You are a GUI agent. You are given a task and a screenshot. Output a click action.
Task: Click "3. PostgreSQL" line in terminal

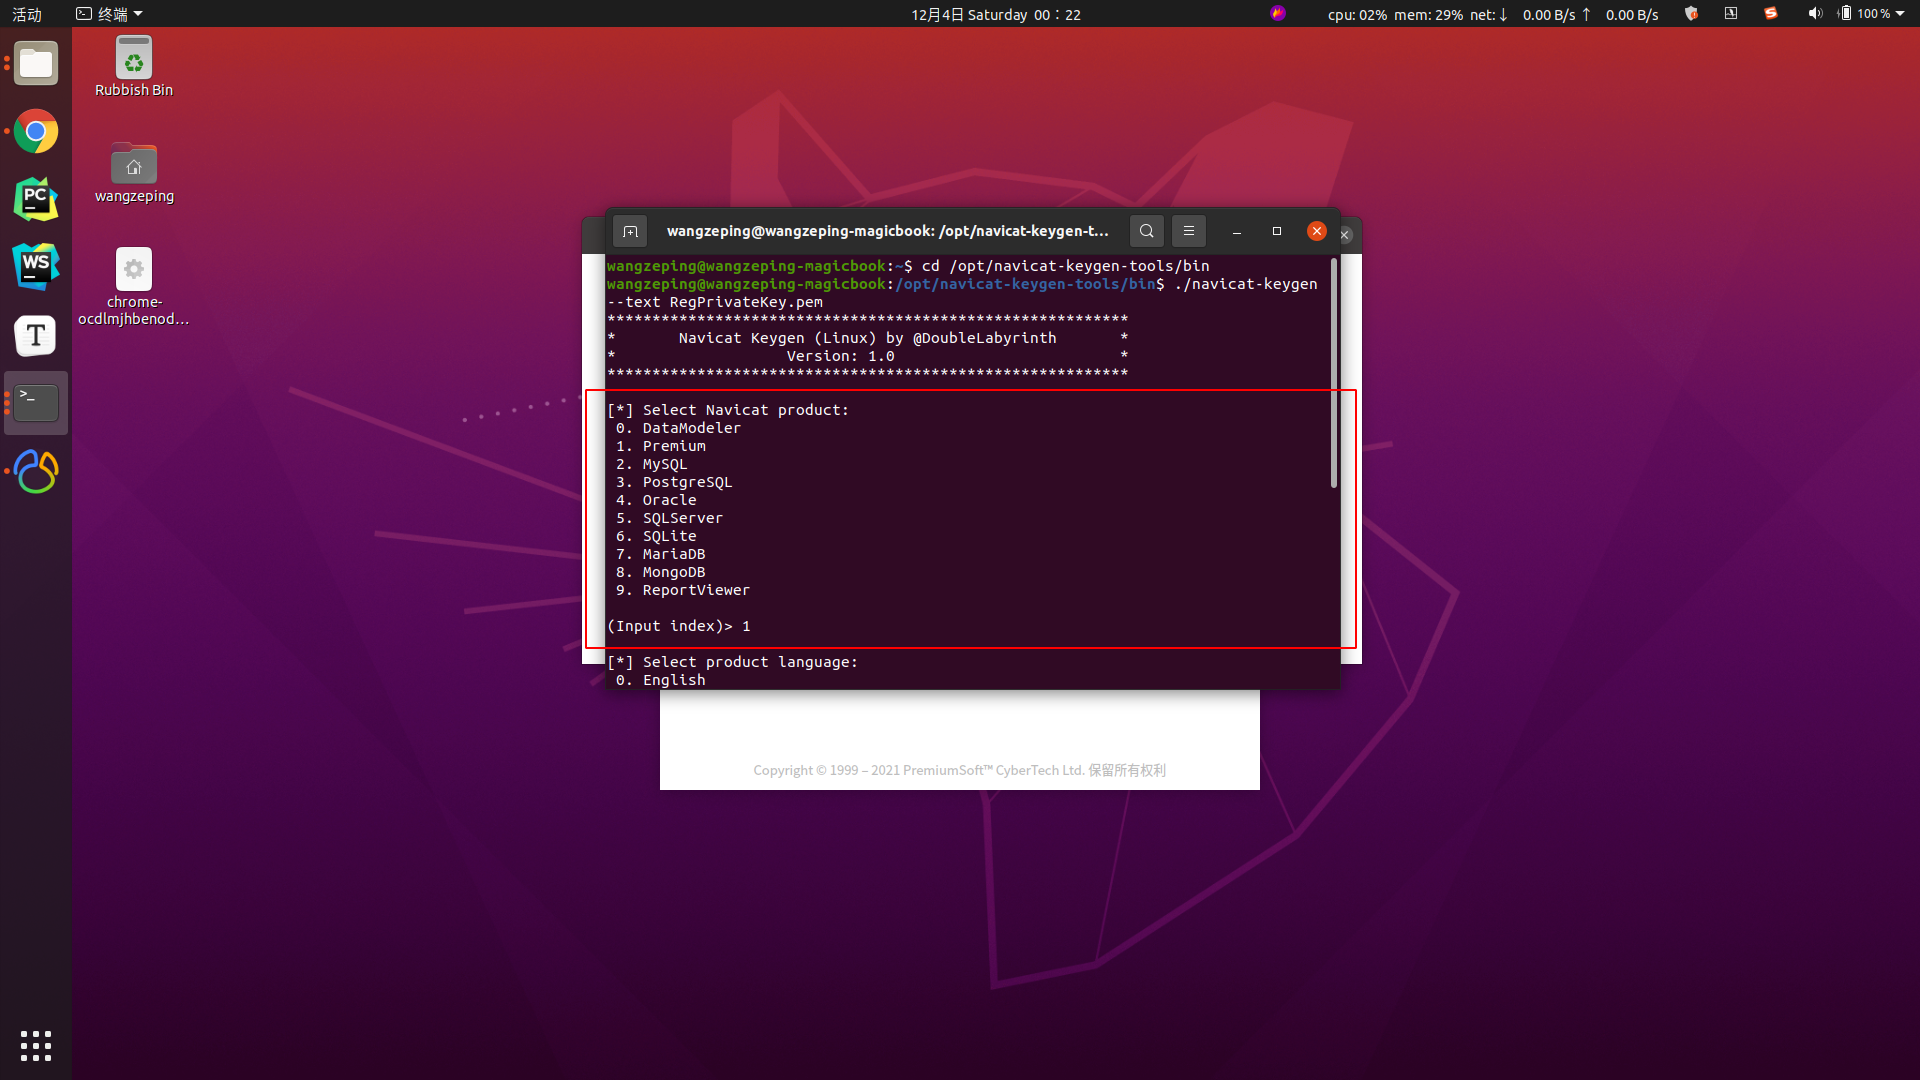674,482
